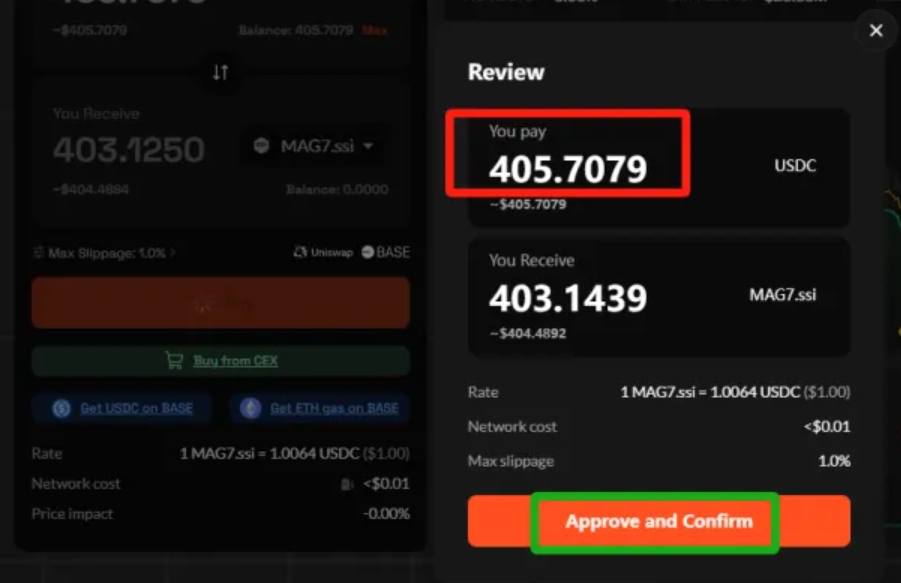Click Balance: 405.7079 text
Screen dimensions: 901x583
click(x=296, y=30)
